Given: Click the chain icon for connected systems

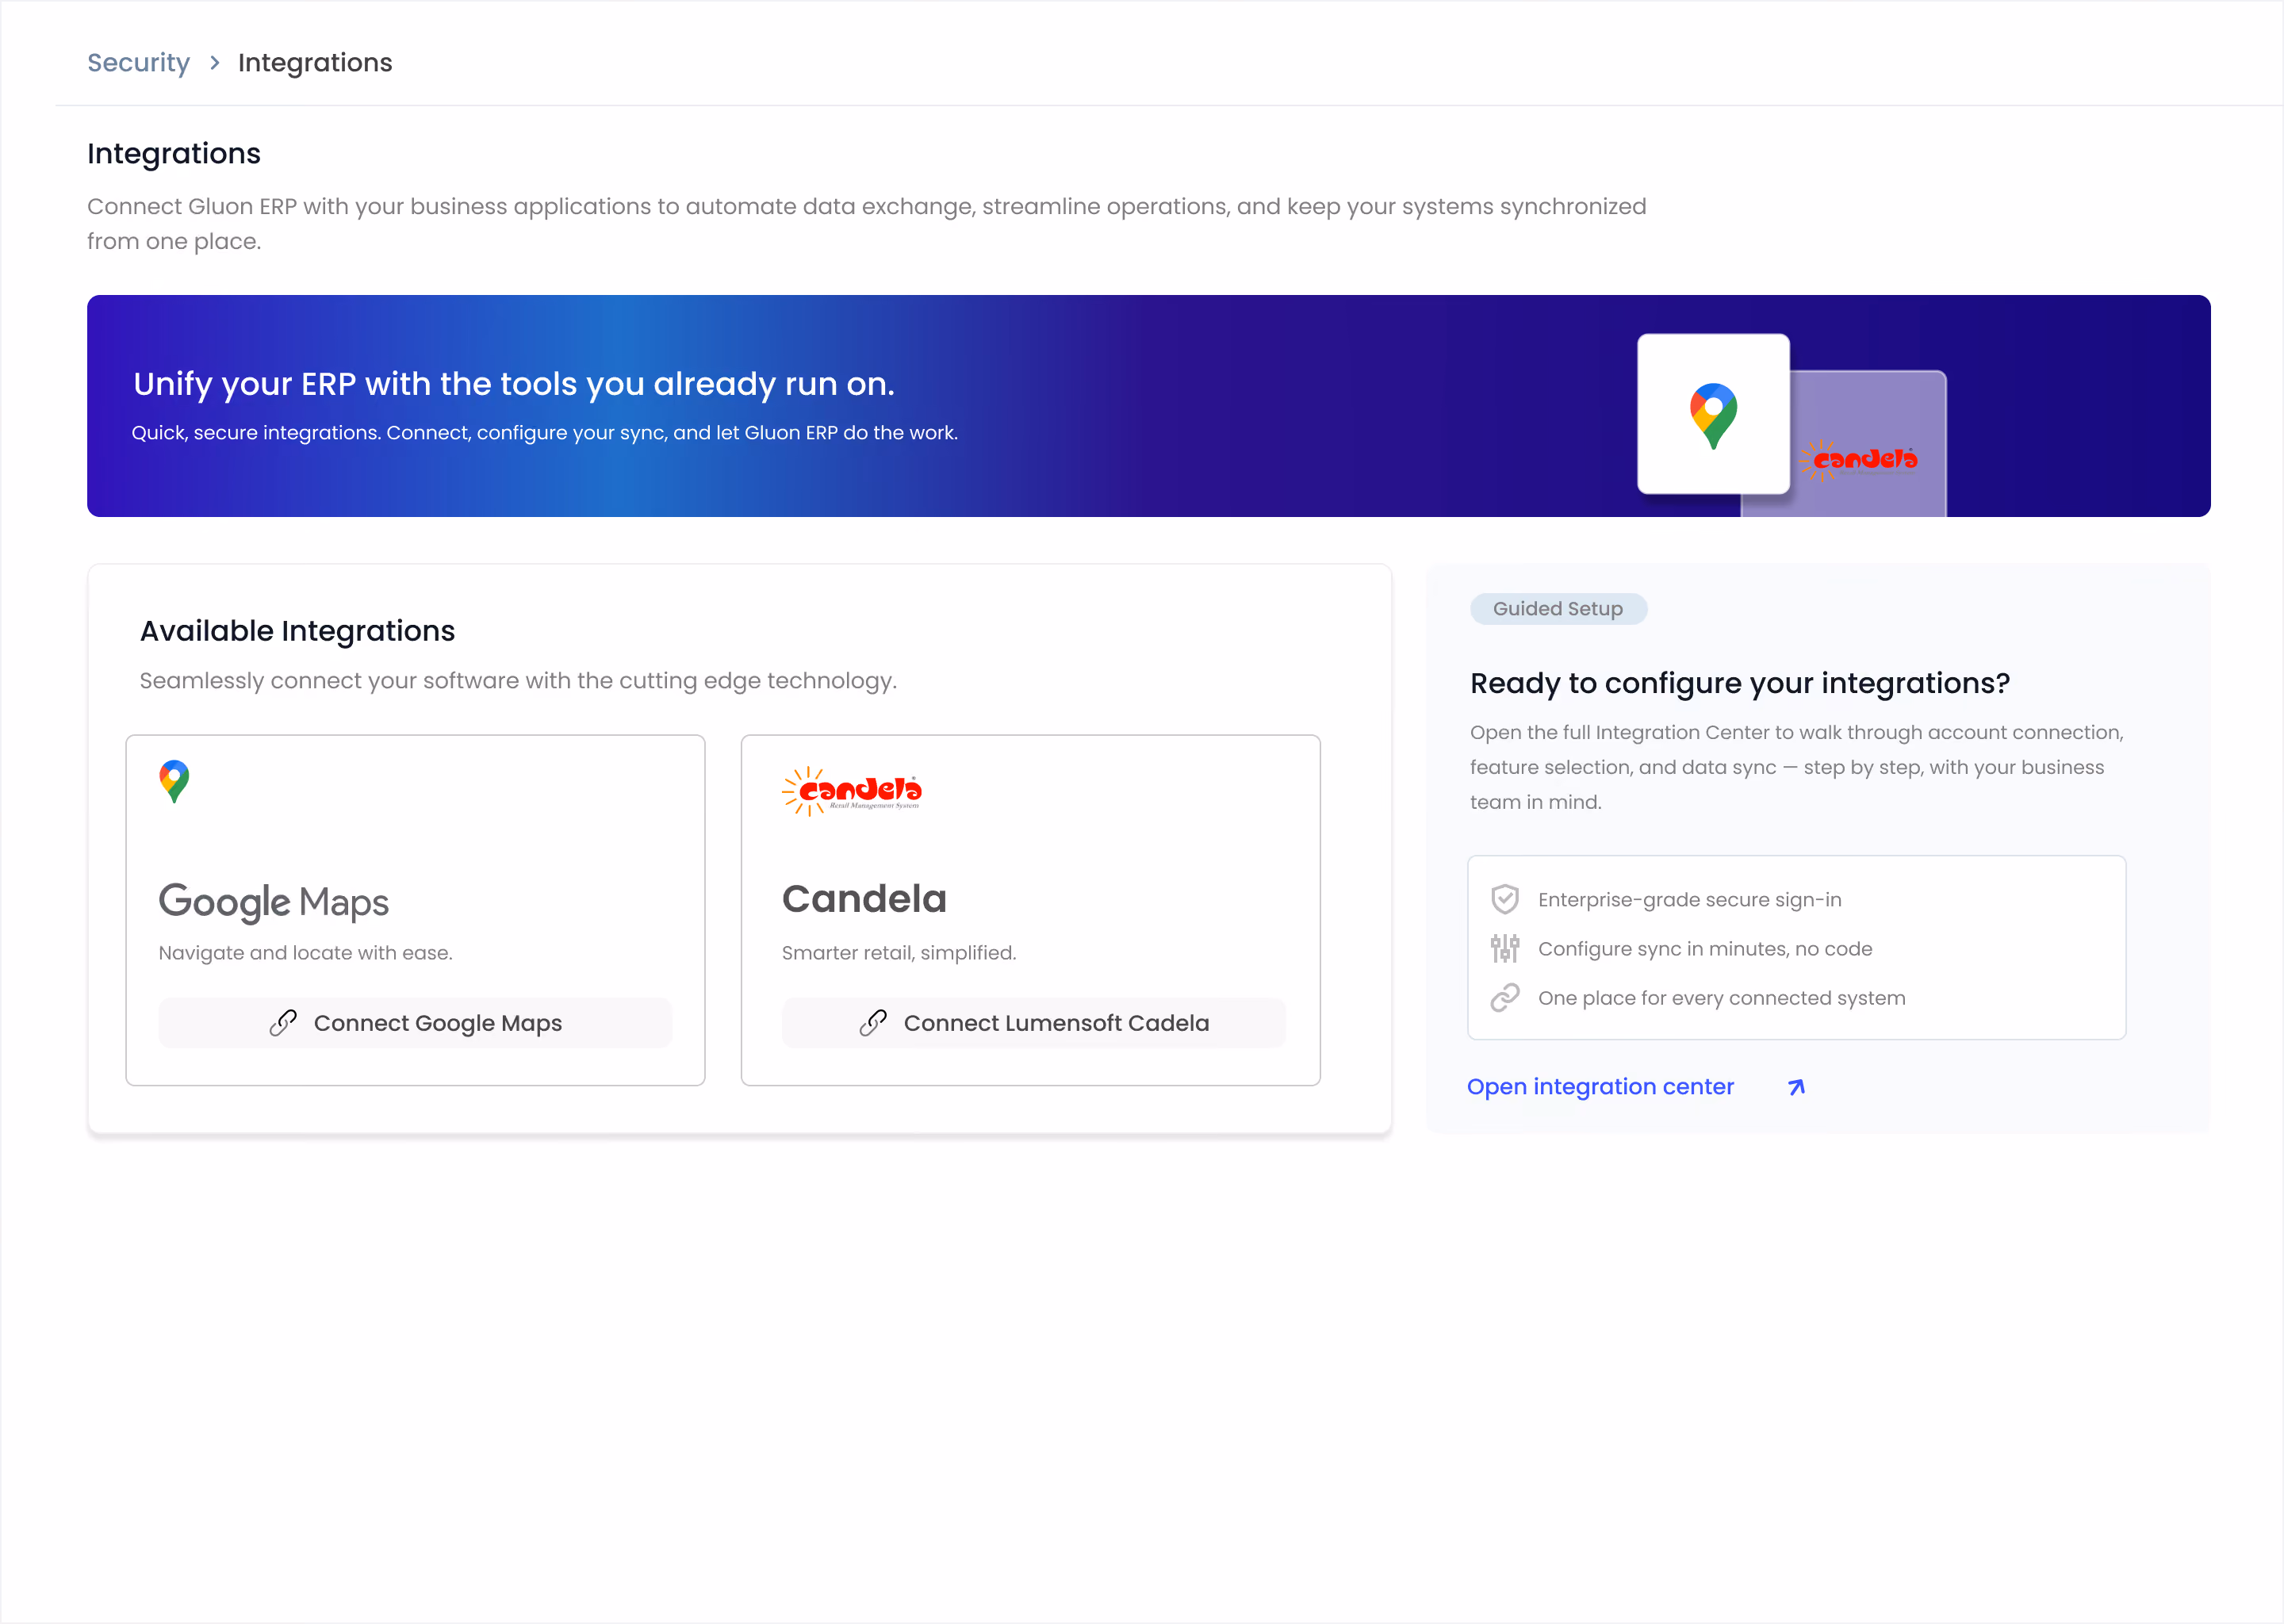Looking at the screenshot, I should point(1505,997).
